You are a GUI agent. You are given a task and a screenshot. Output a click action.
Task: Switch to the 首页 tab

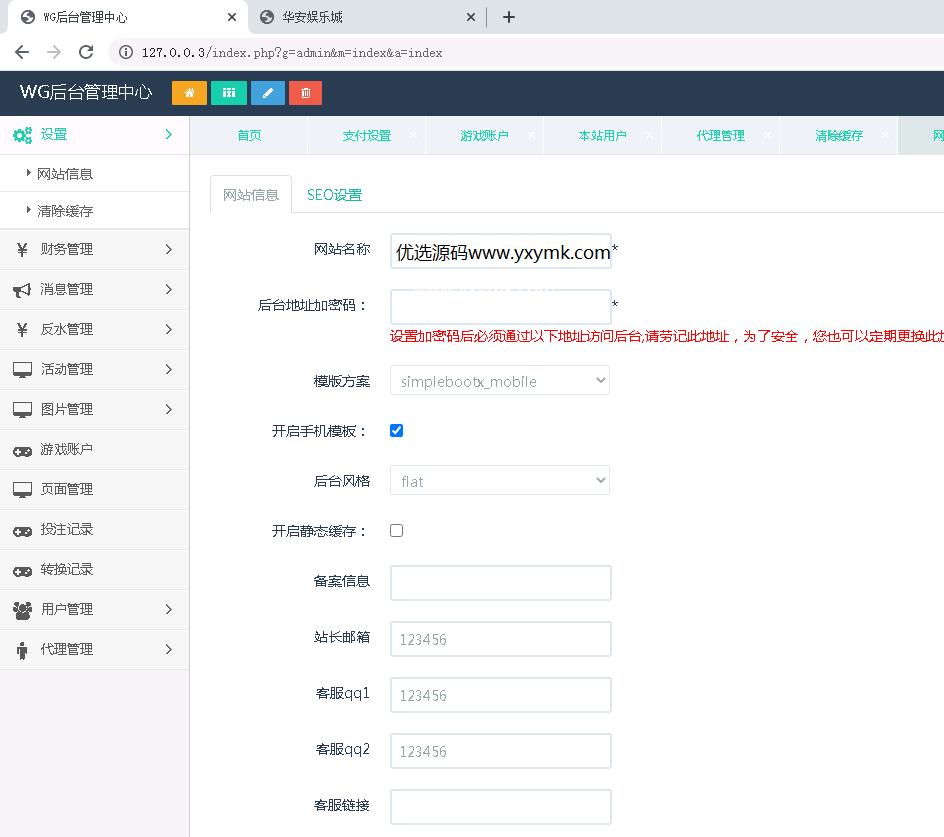pos(249,135)
